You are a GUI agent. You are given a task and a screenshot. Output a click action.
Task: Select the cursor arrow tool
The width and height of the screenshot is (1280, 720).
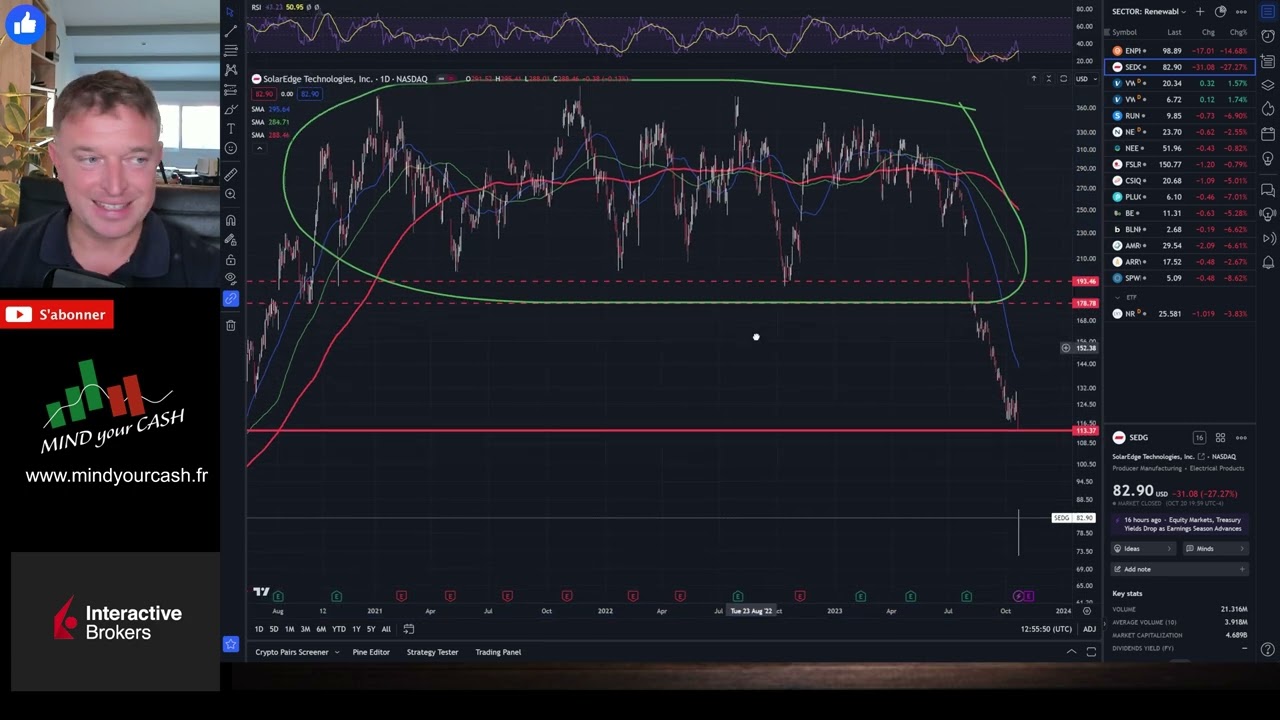point(231,12)
